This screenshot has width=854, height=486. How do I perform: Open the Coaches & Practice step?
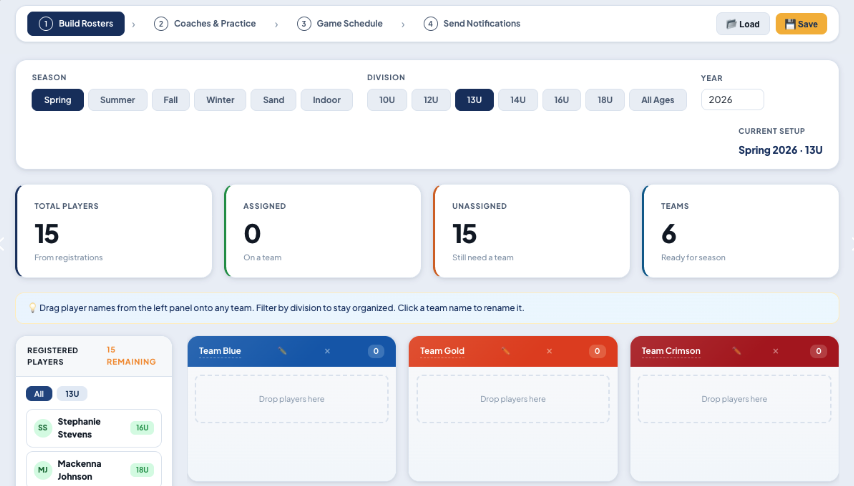pos(205,23)
